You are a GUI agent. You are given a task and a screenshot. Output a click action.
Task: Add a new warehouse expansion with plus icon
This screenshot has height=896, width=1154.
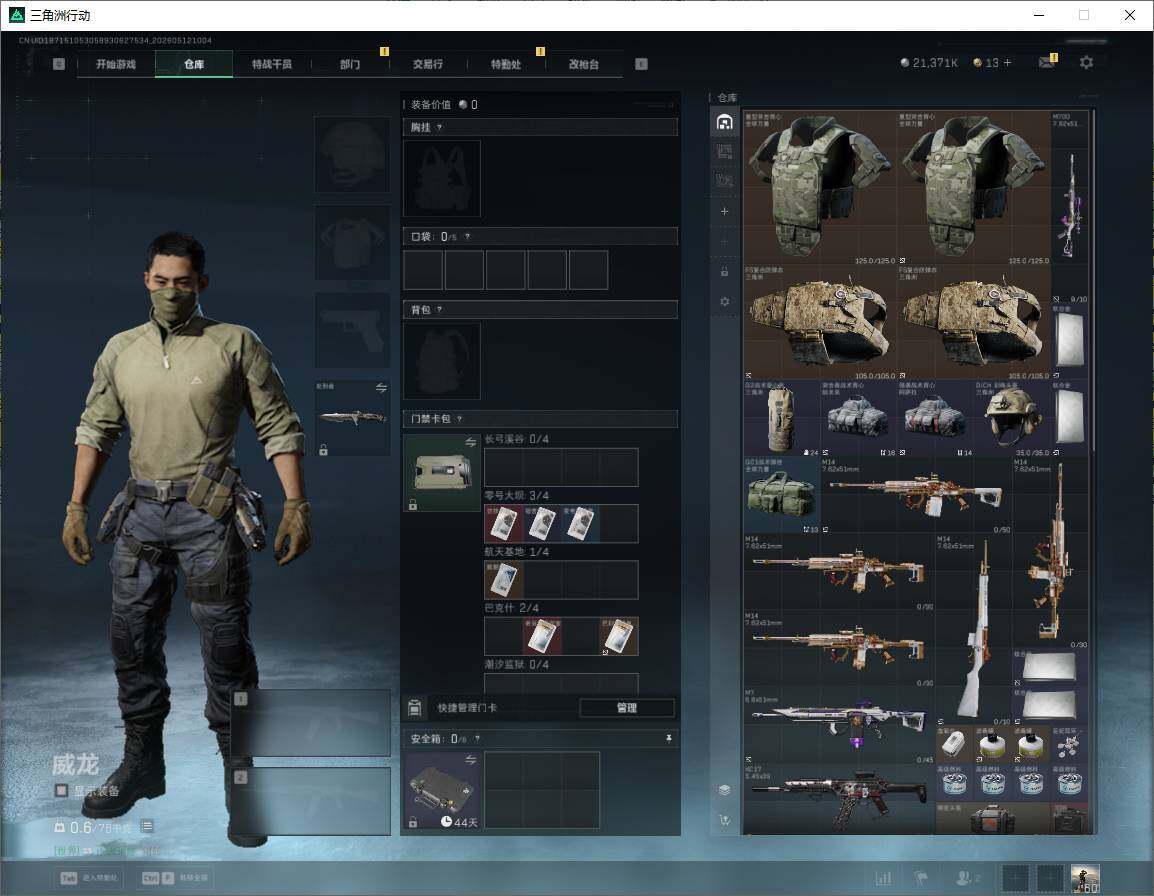pyautogui.click(x=724, y=211)
